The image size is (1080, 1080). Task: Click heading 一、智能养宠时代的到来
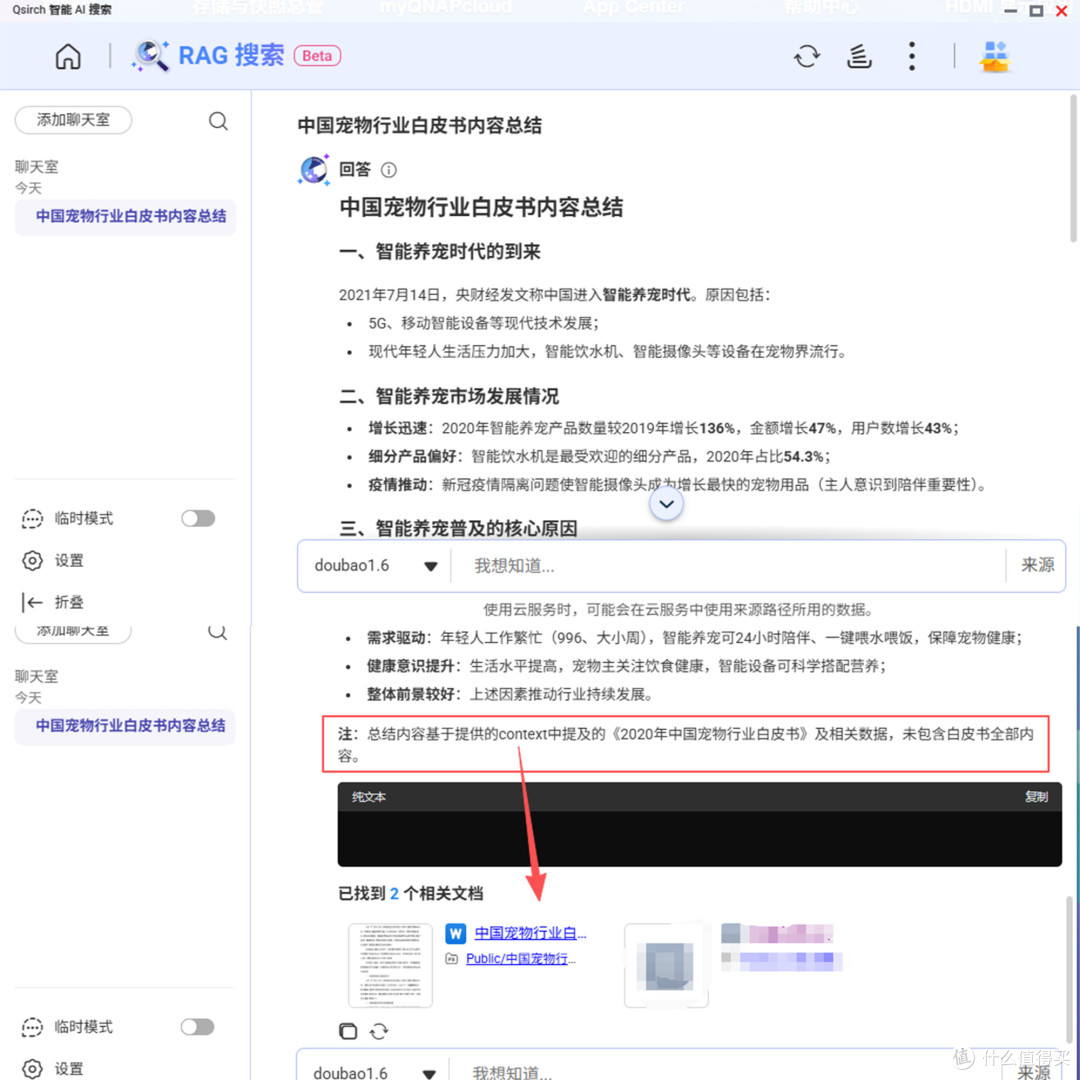point(440,252)
